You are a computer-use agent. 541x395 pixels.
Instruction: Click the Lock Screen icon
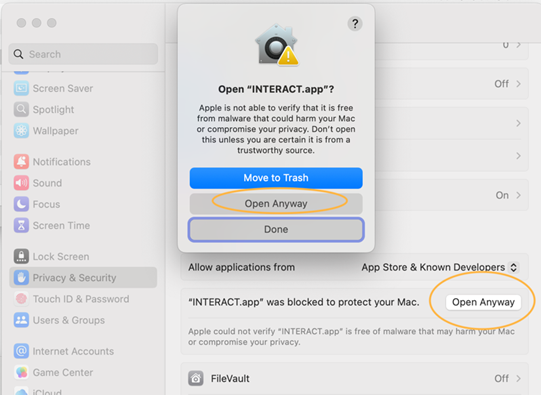point(21,256)
